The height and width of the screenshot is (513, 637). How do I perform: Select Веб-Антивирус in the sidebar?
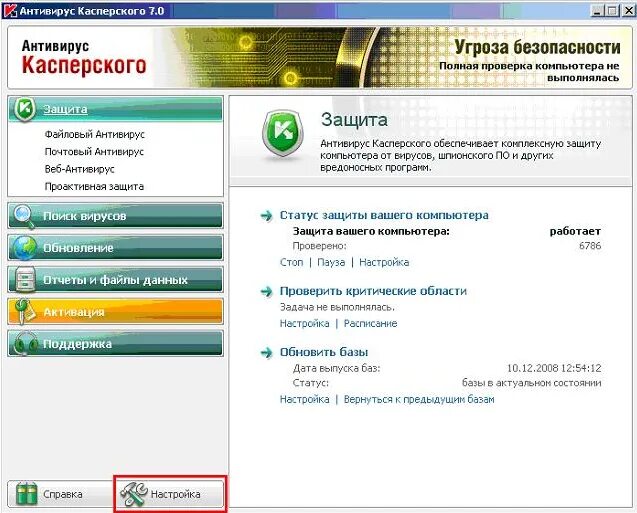point(80,169)
